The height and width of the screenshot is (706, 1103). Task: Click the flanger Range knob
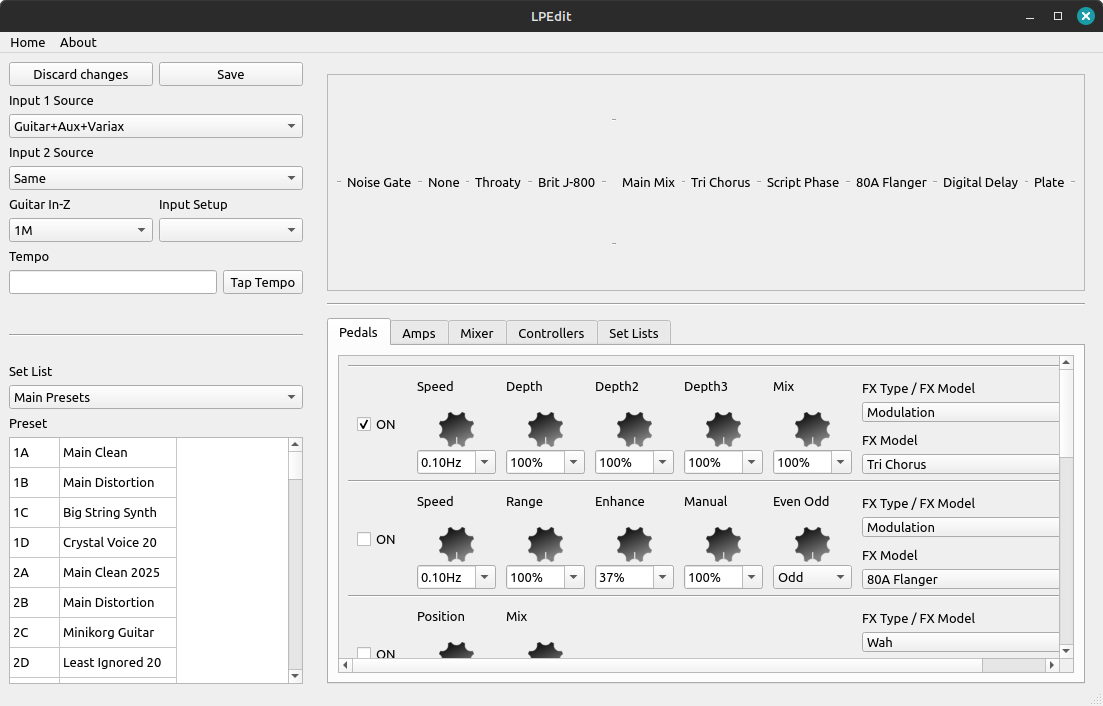point(545,544)
